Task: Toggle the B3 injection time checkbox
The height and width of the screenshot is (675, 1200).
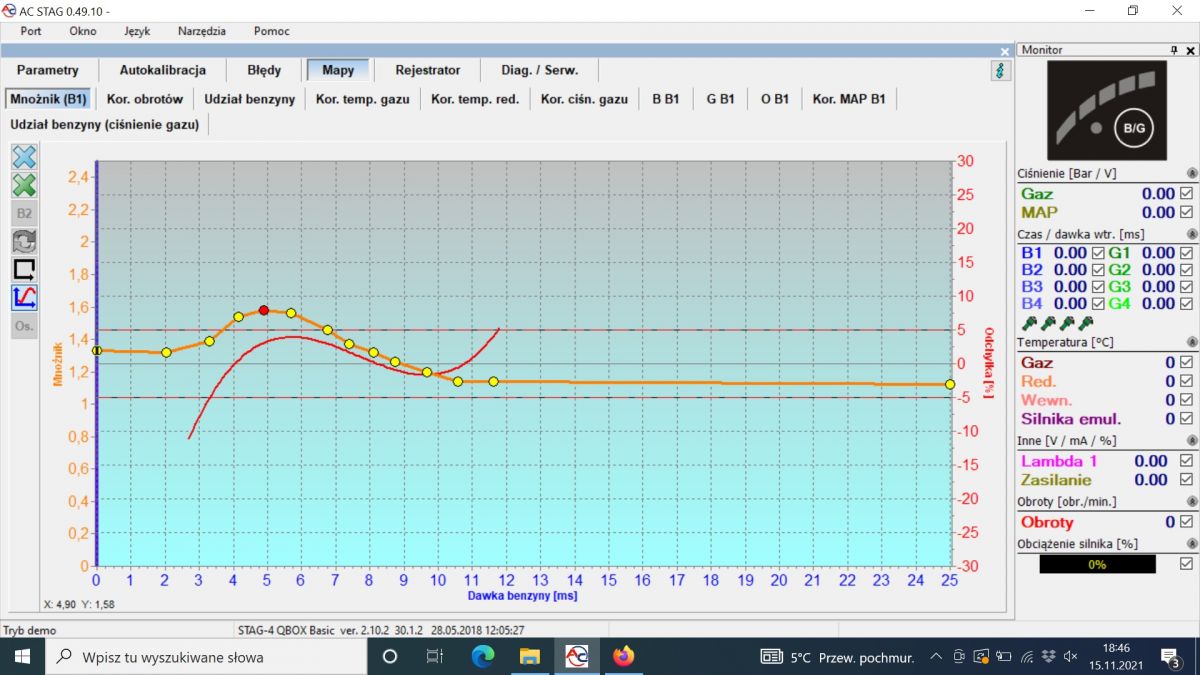Action: [1098, 286]
